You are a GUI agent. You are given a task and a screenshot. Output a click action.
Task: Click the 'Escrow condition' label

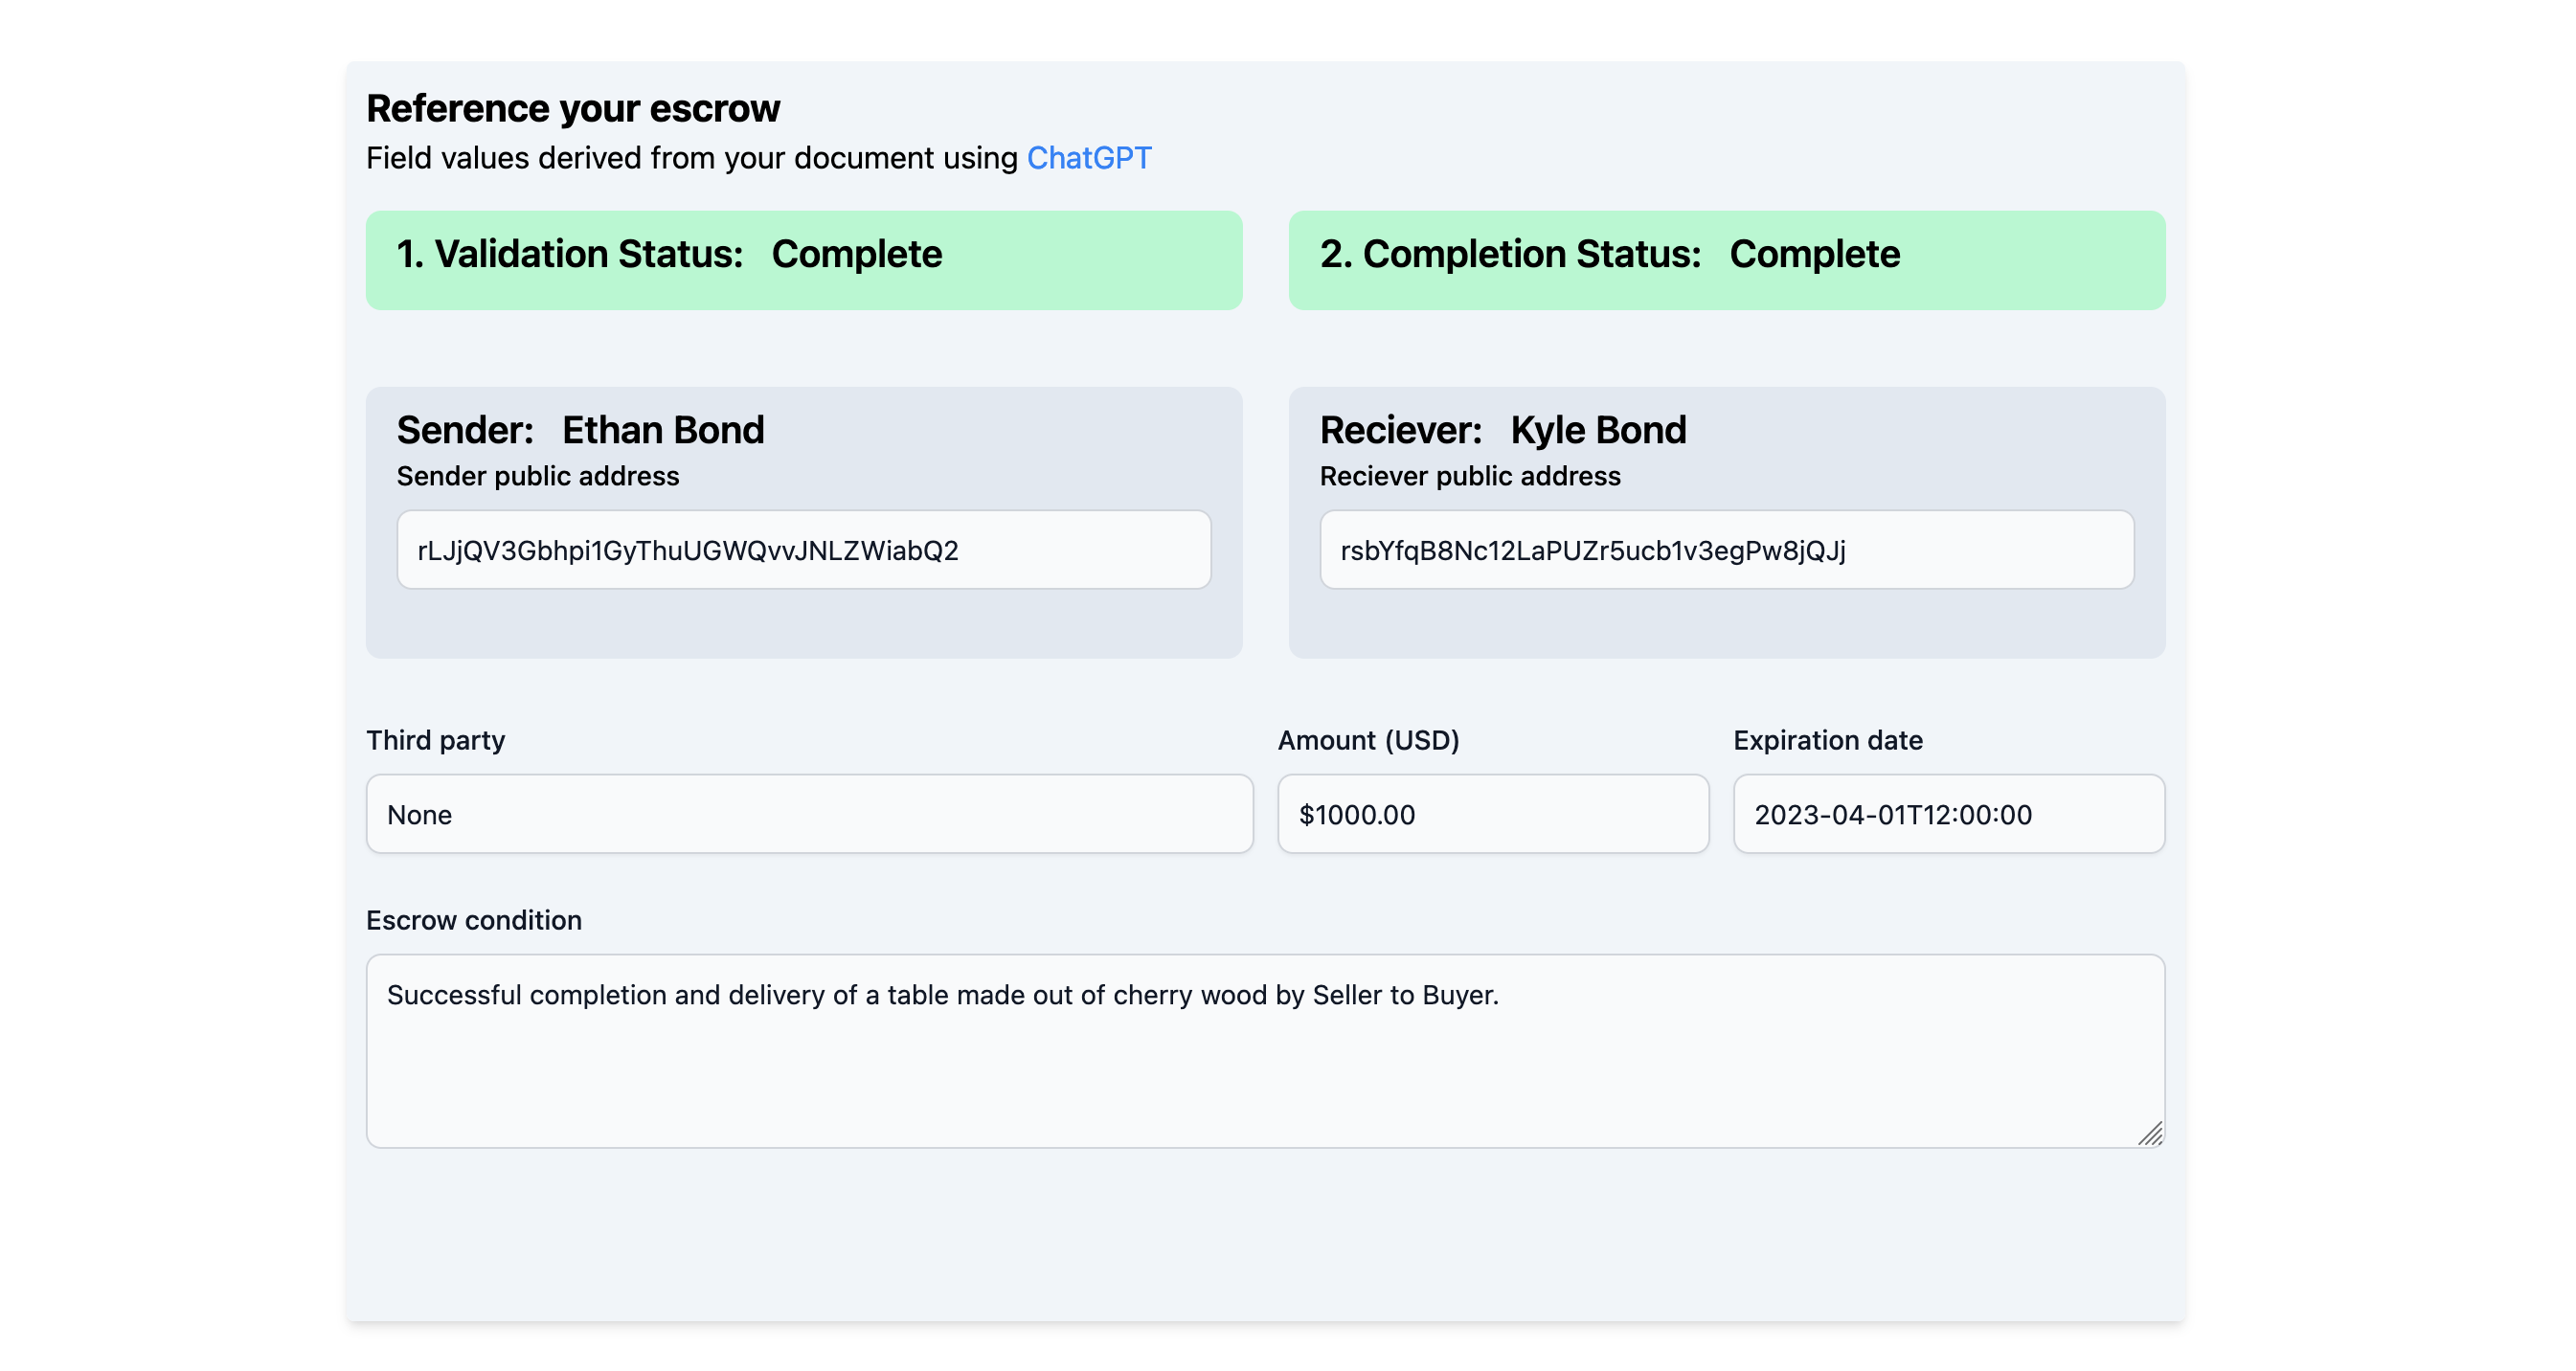point(474,920)
